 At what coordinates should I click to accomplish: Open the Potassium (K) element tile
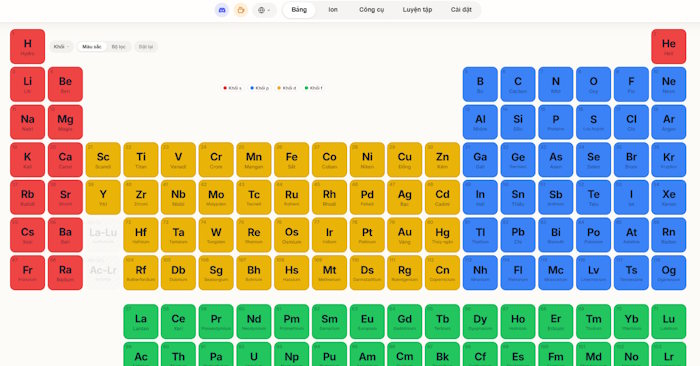click(x=28, y=160)
